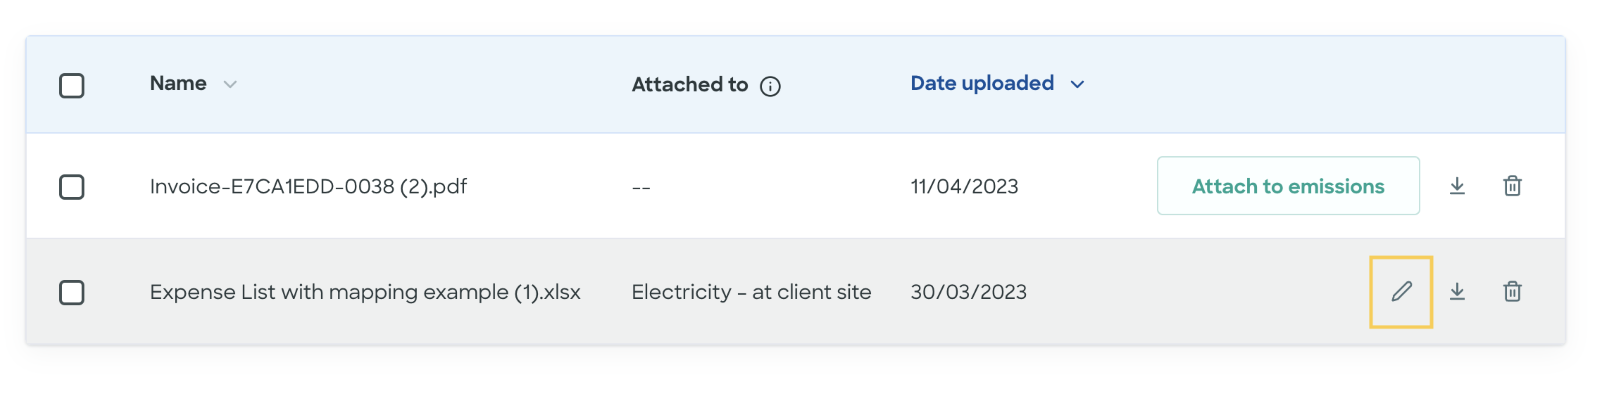Select the Invoice-E7CA1EDD-0038 row checkbox
Viewport: 1600px width, 394px height.
(72, 187)
